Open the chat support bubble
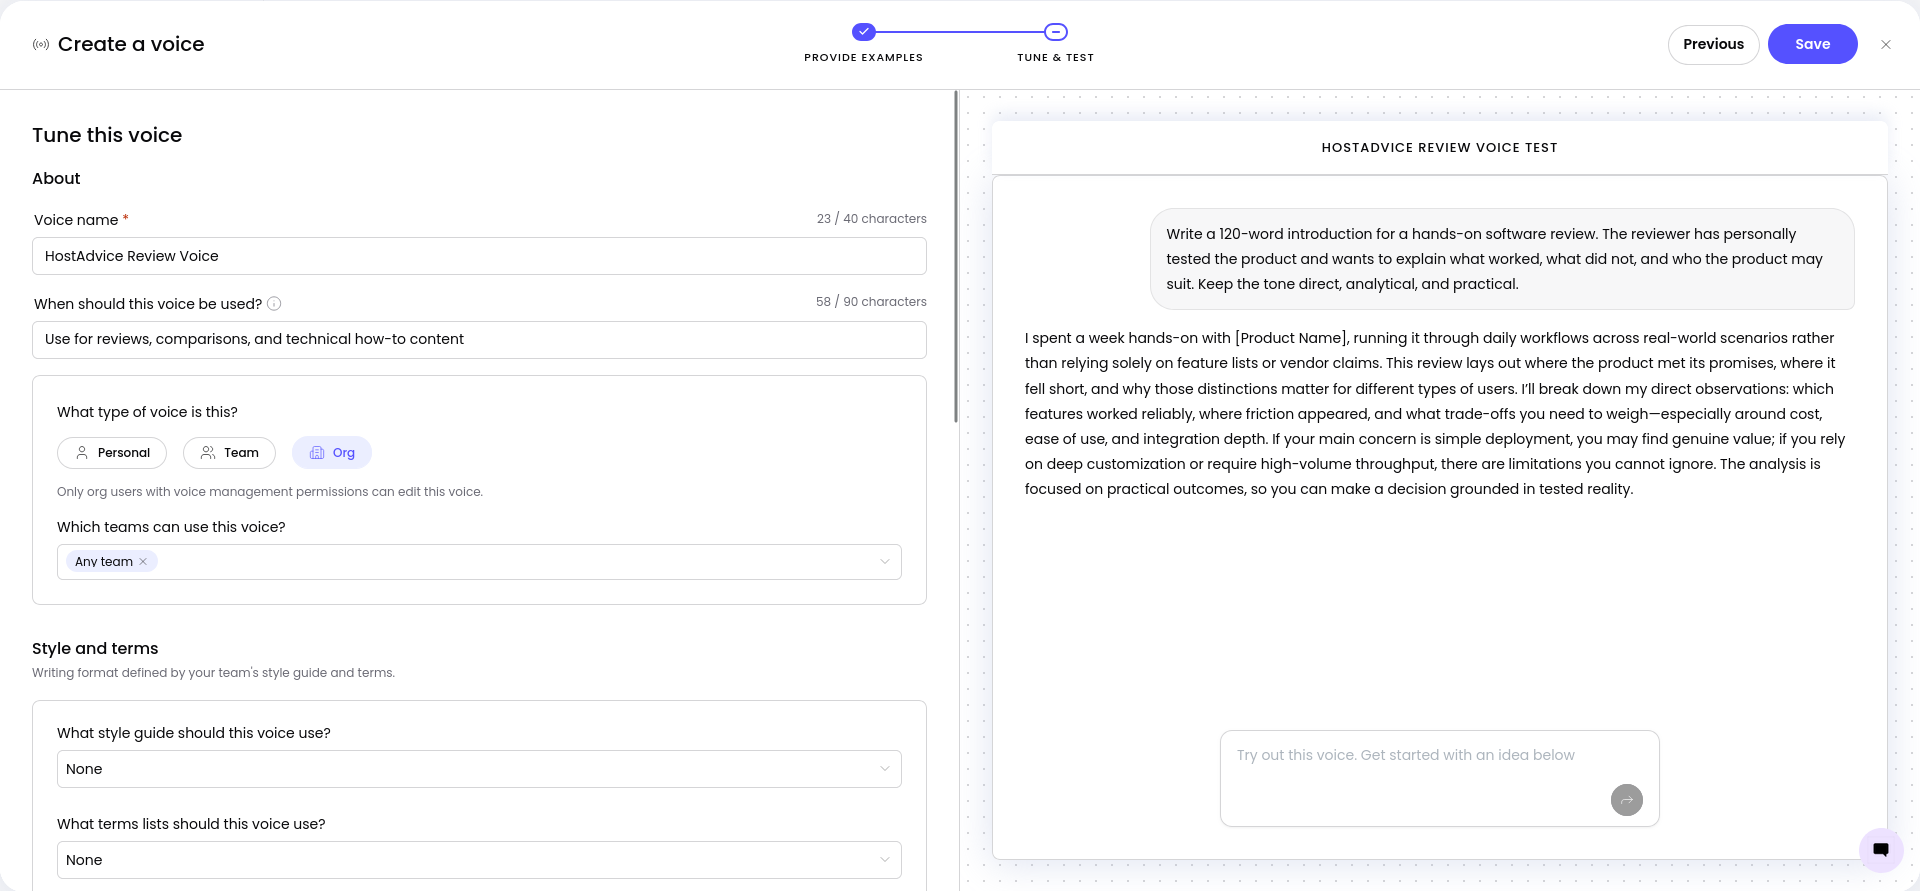Viewport: 1920px width, 891px height. (1881, 850)
